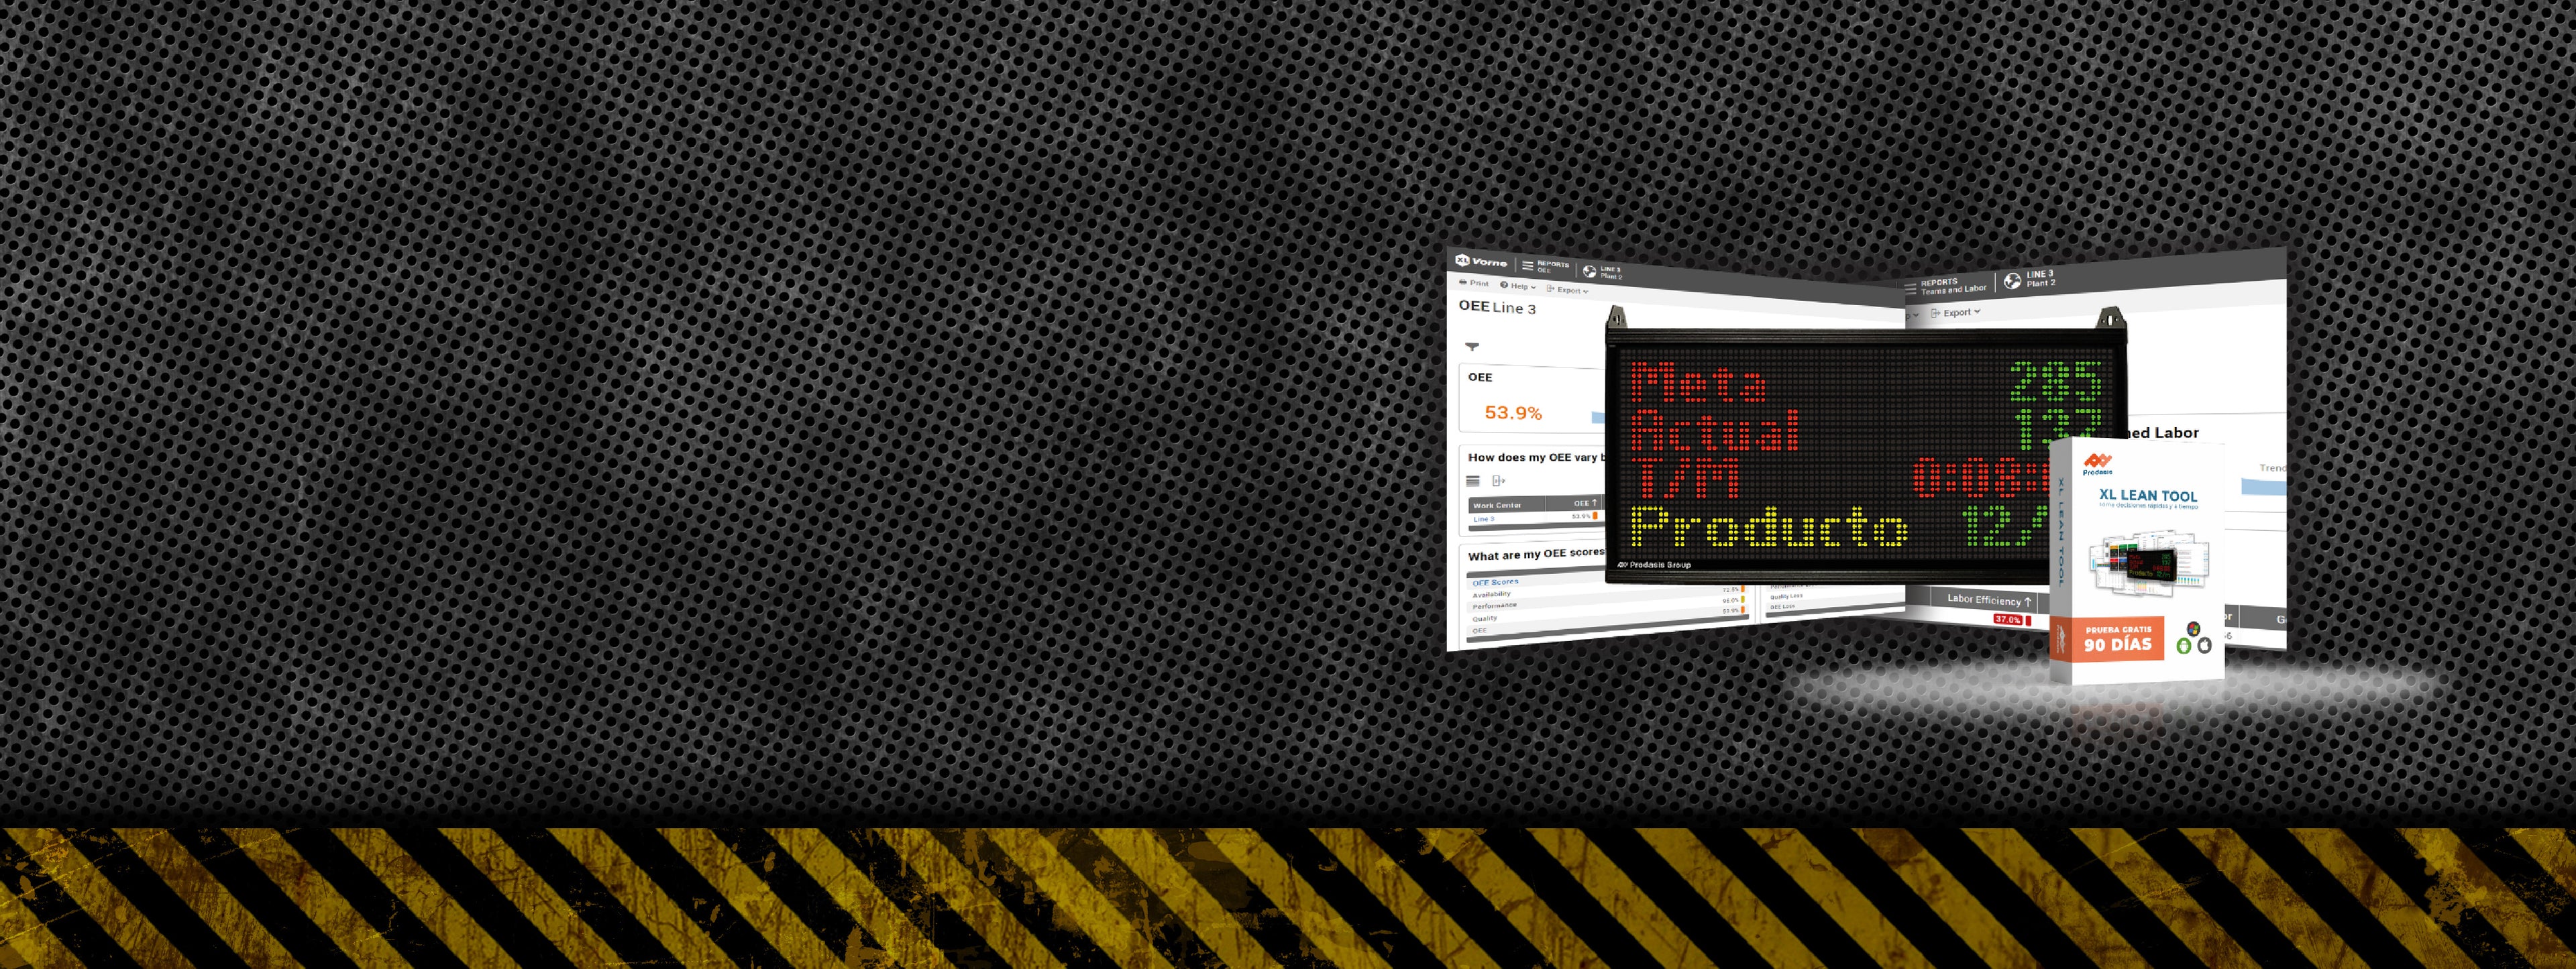Image resolution: width=2576 pixels, height=969 pixels.
Task: Click the yellow Producto line on the LED display
Action: coord(1769,526)
